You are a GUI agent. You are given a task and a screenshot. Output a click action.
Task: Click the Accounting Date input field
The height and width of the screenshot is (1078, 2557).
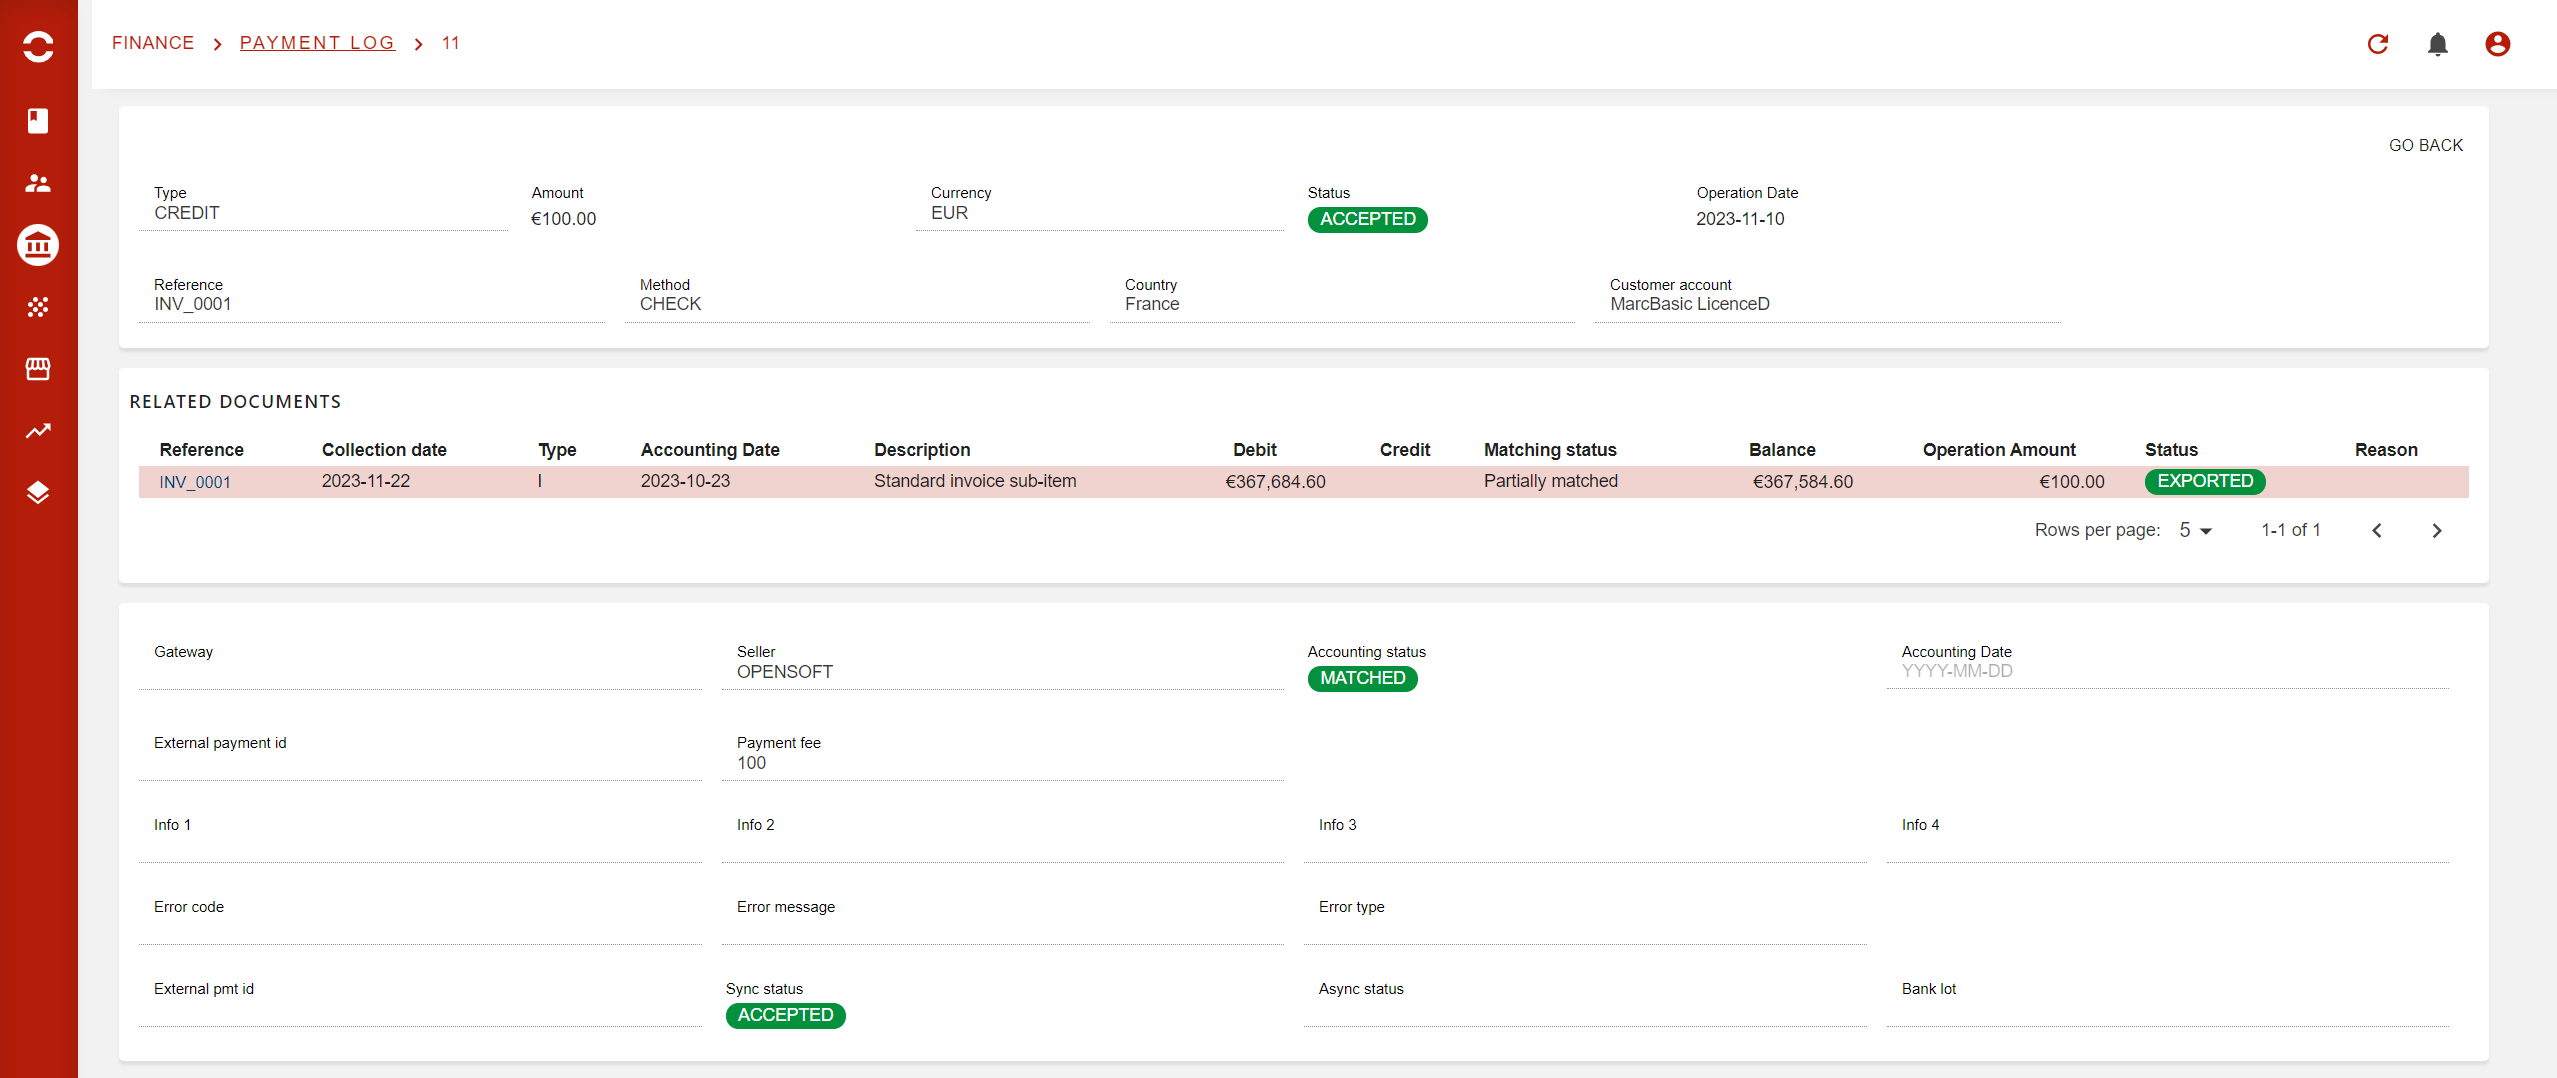tap(2166, 671)
